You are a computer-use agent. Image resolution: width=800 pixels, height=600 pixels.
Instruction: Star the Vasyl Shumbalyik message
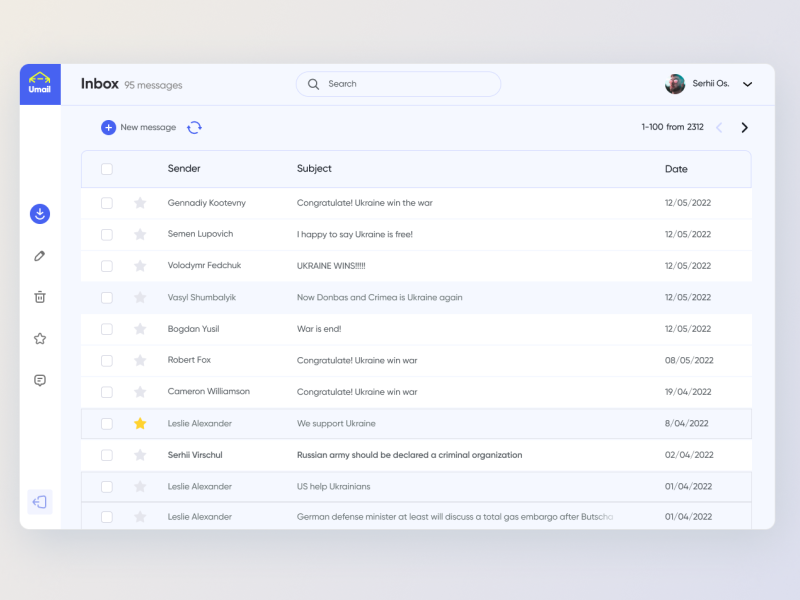[x=140, y=297]
